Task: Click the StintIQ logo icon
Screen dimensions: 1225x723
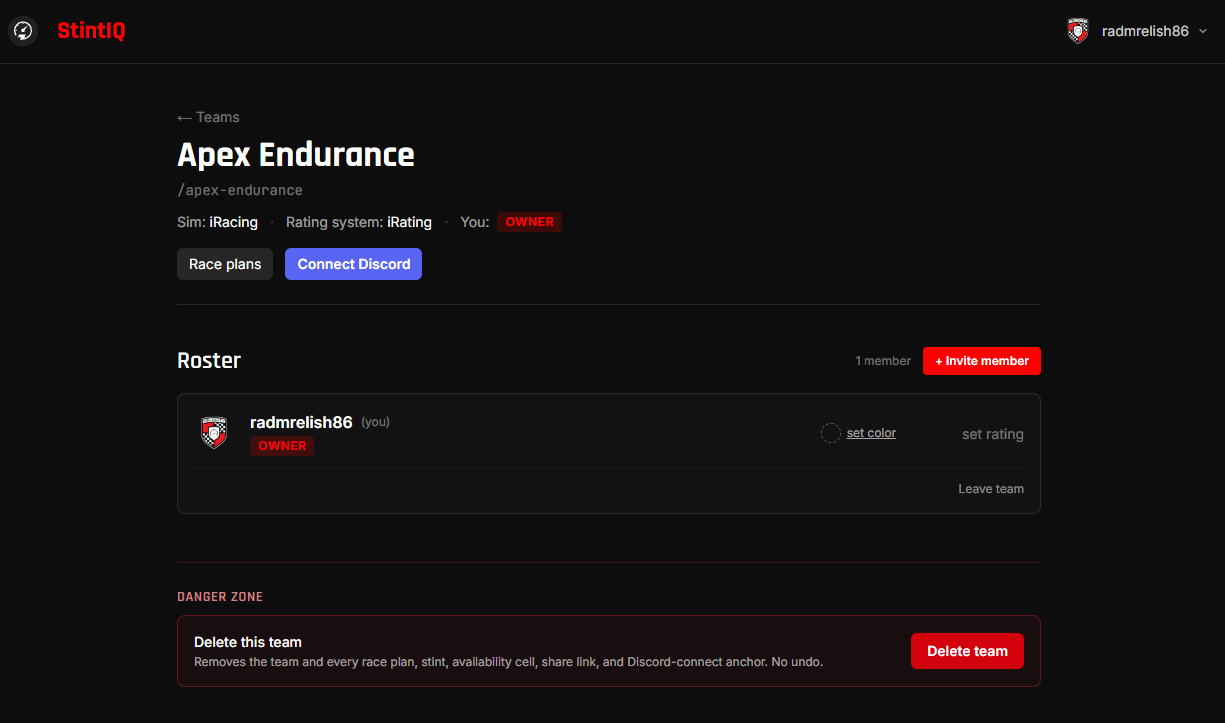Action: click(23, 31)
